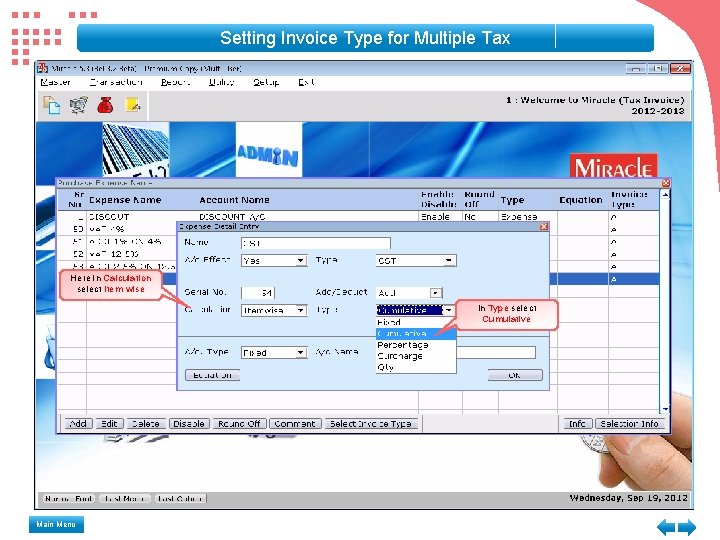The image size is (720, 540).
Task: Click the expense list scrollbar up arrow
Action: [665, 195]
